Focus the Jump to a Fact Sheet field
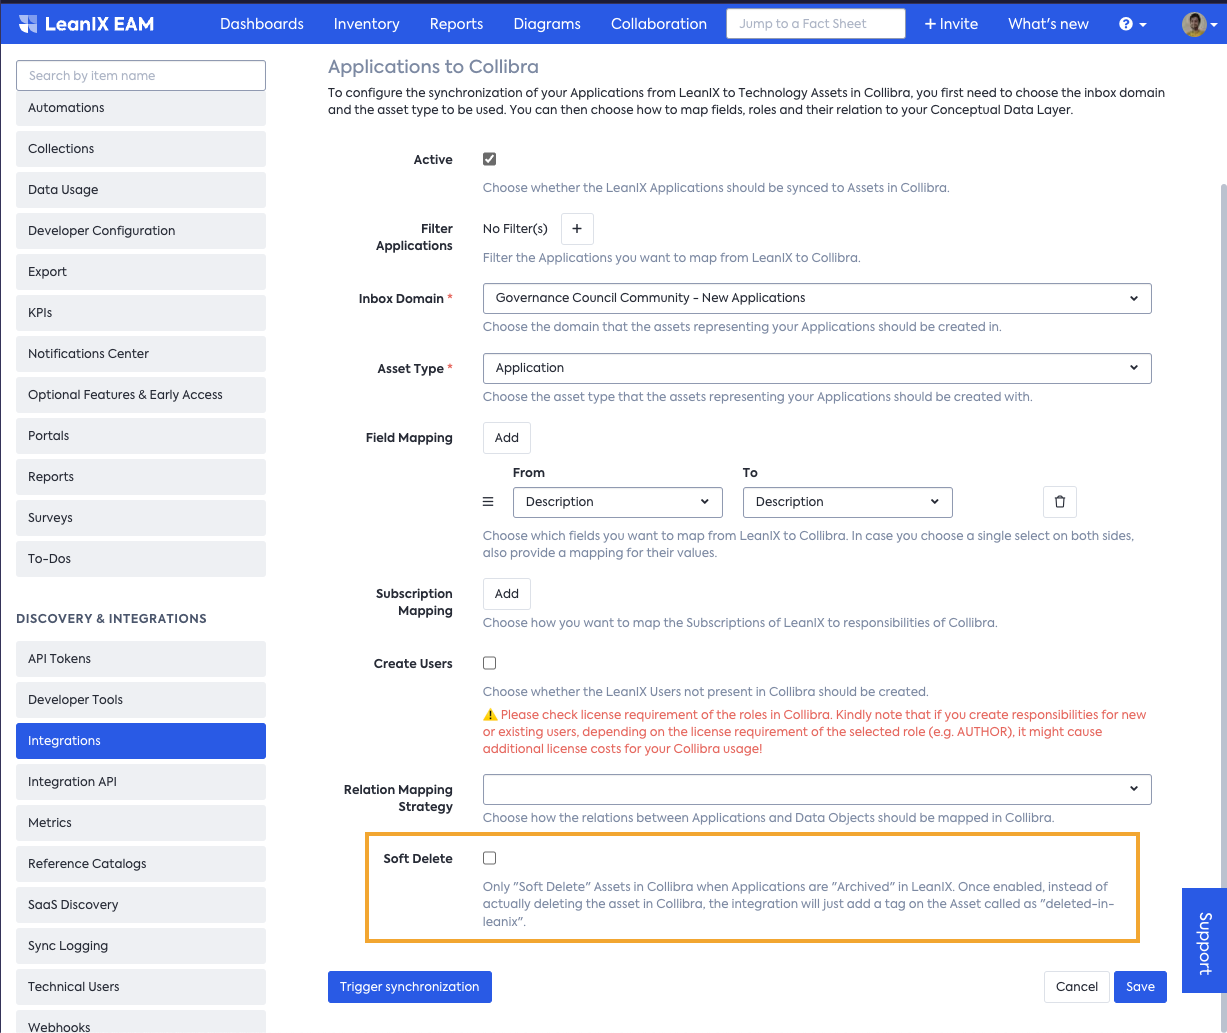 (x=816, y=24)
